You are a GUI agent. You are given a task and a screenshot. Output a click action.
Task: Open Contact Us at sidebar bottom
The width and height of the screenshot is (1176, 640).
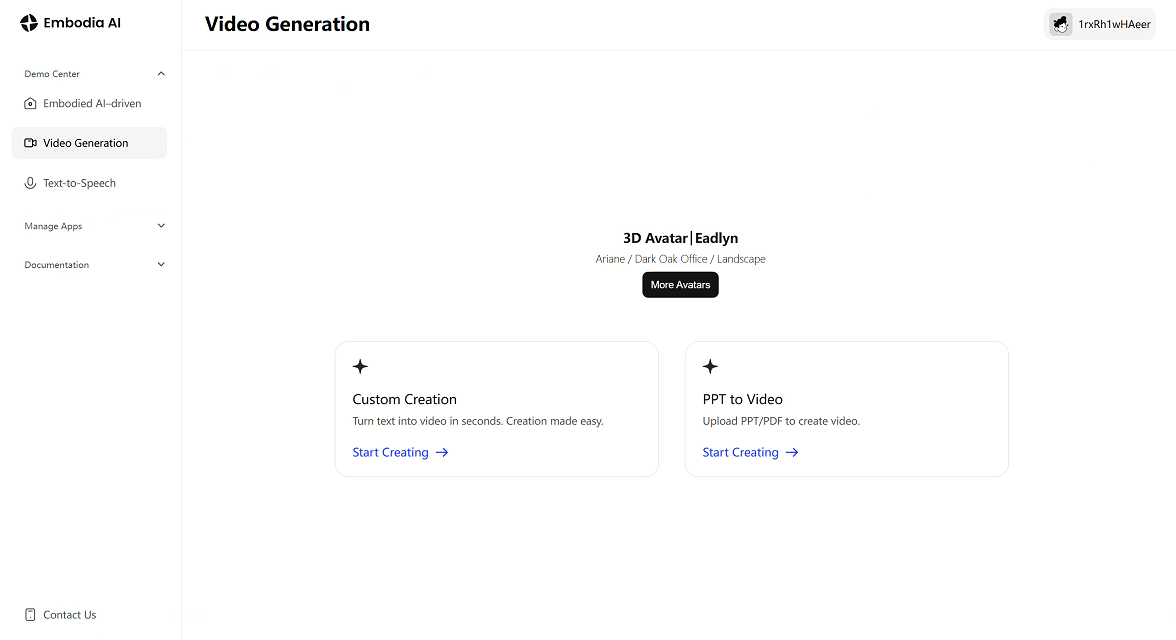pyautogui.click(x=69, y=614)
